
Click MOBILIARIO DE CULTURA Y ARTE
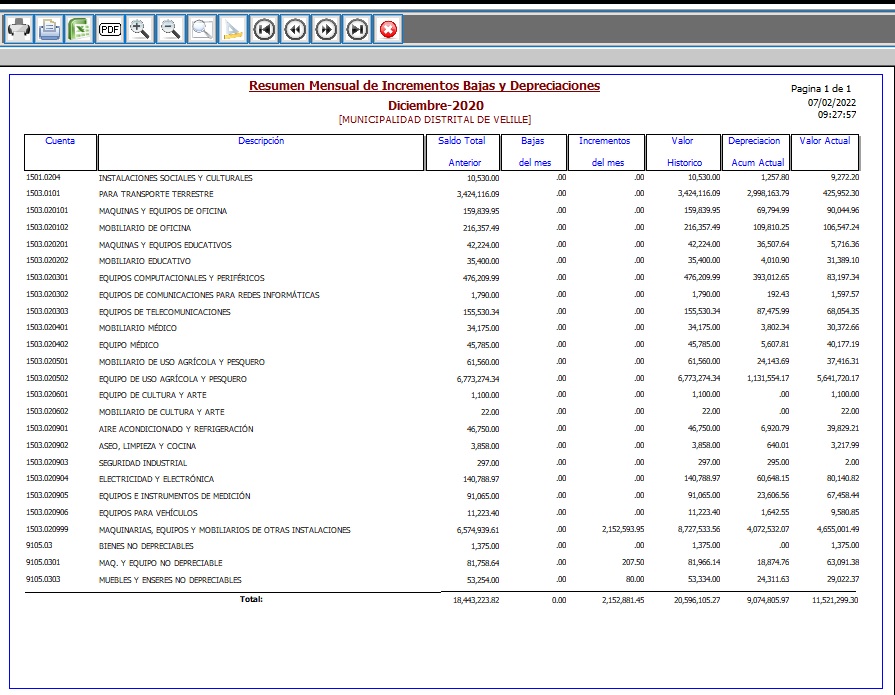tap(162, 412)
